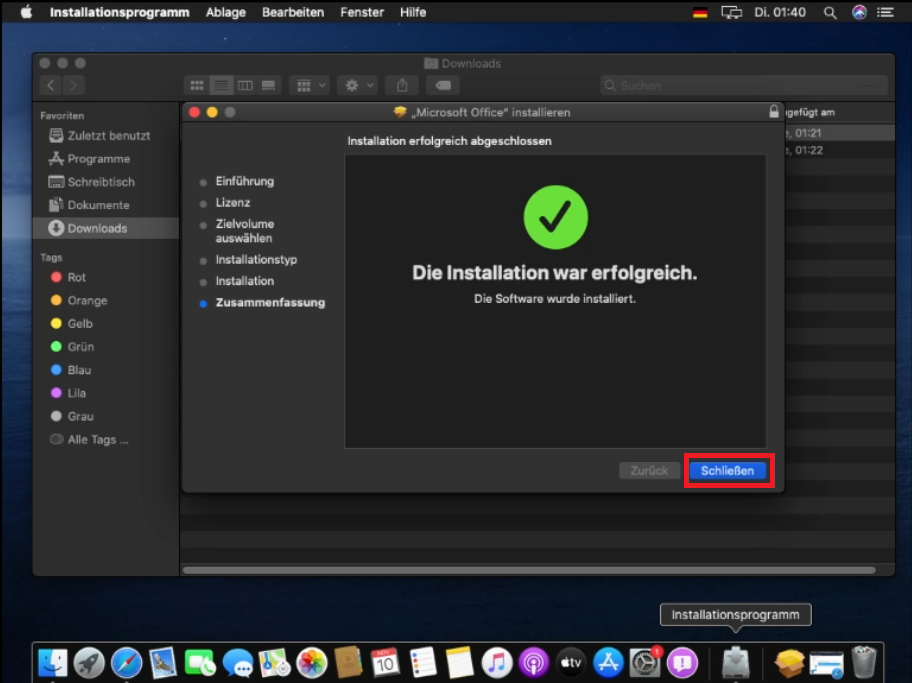Switch Finder to gallery view
Image resolution: width=912 pixels, height=683 pixels.
269,86
